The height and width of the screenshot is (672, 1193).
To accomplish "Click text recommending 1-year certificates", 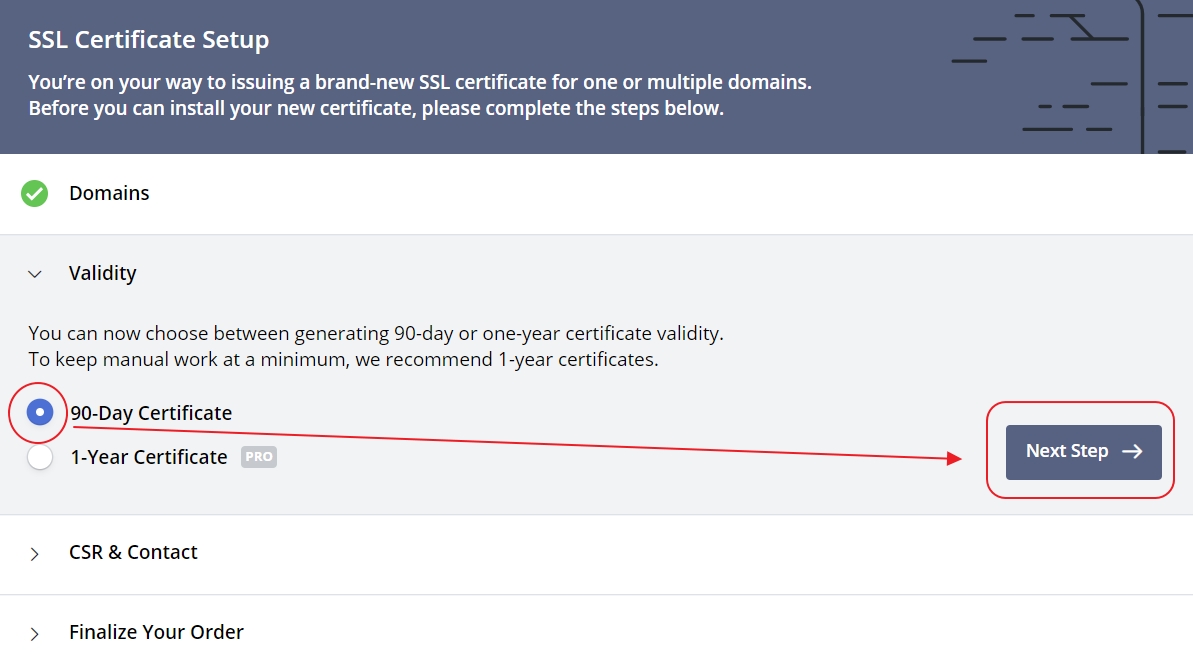I will pyautogui.click(x=343, y=359).
